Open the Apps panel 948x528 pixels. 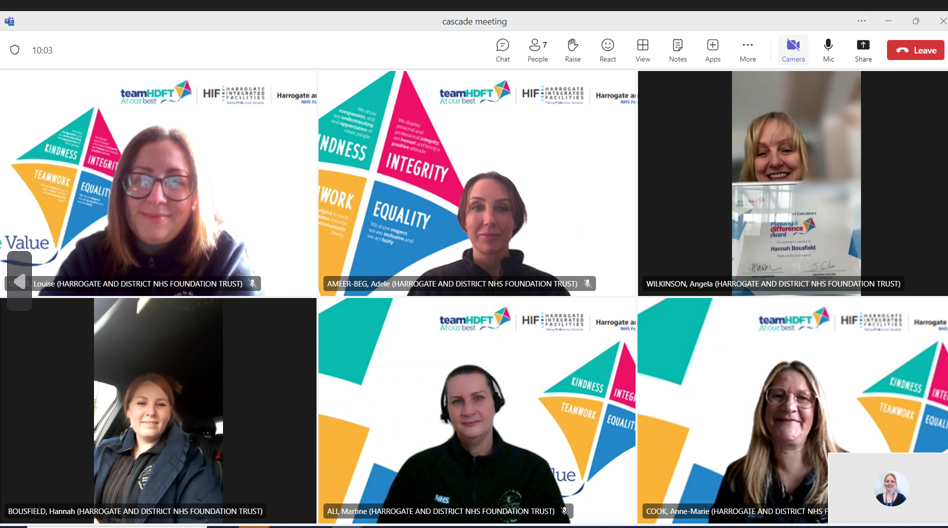pyautogui.click(x=712, y=50)
